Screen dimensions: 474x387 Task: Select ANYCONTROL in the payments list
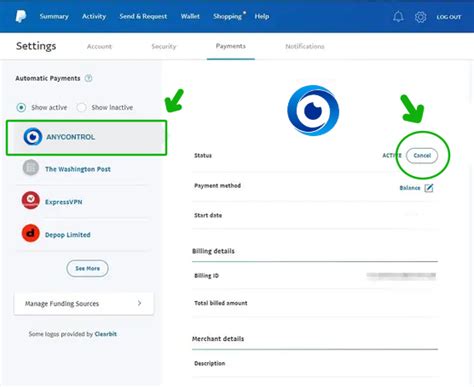[x=87, y=138]
